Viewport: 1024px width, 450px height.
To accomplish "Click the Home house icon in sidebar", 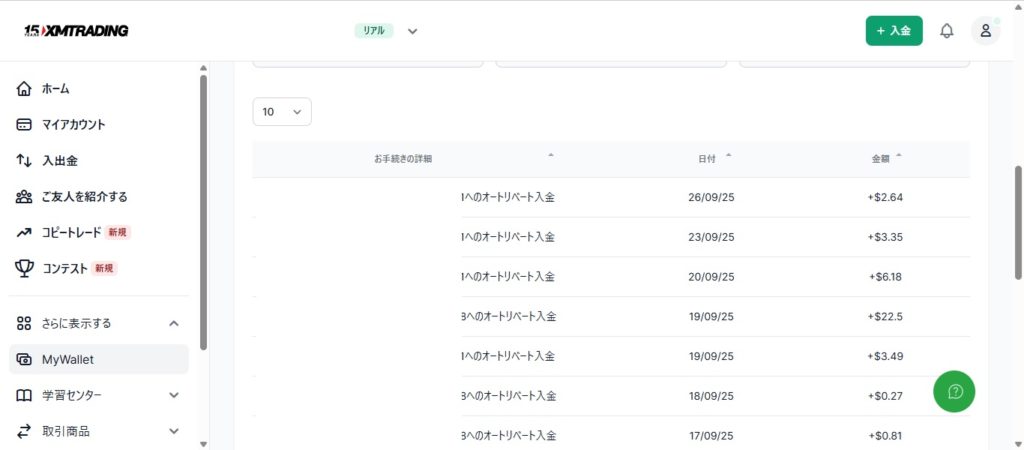I will pos(25,89).
